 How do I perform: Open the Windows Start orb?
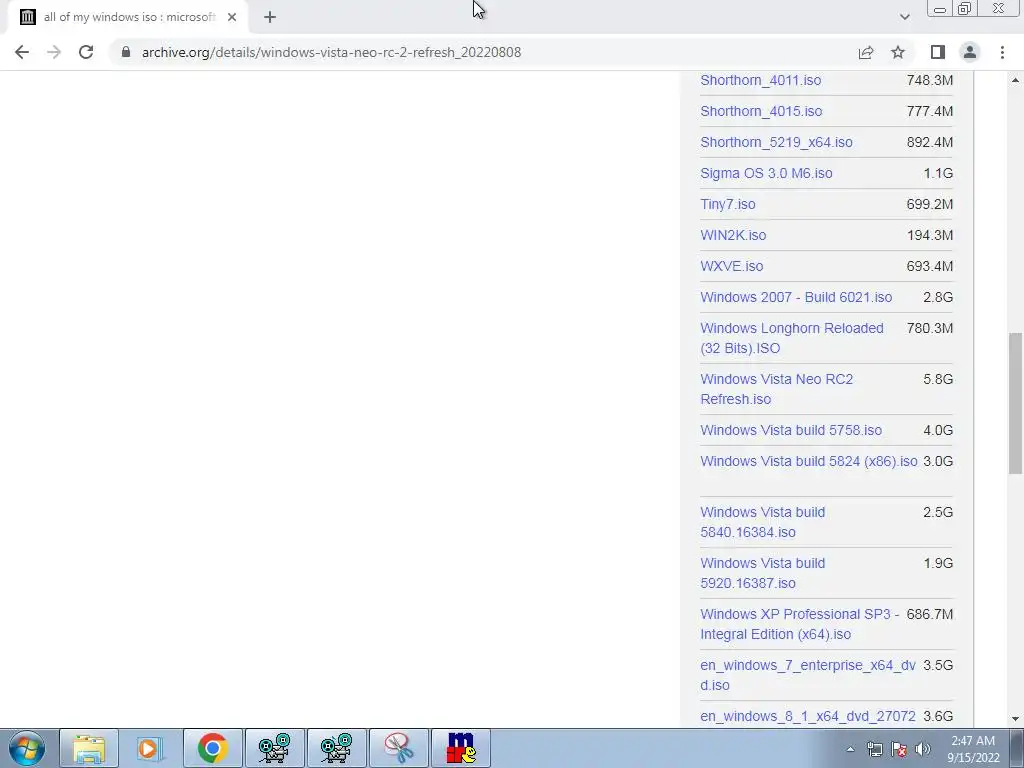pos(26,748)
